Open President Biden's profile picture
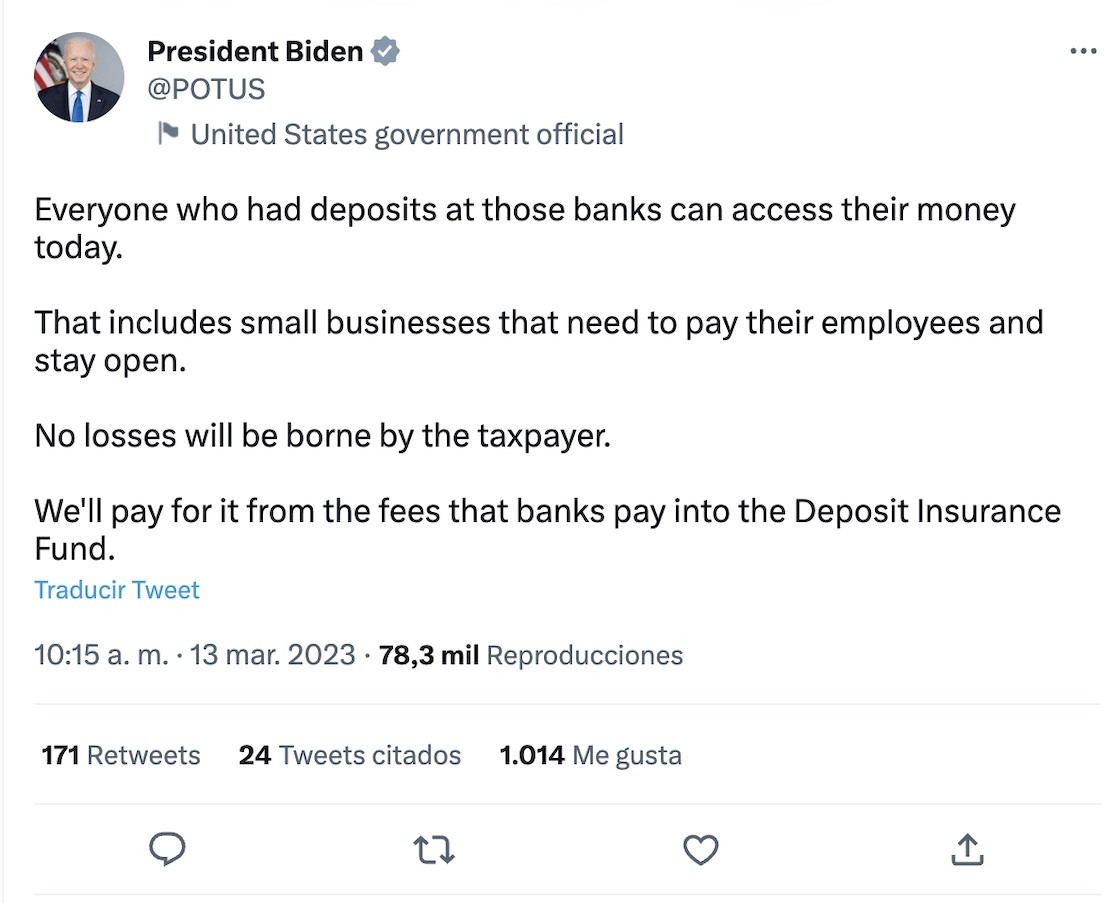Screen dimensions: 1120x903 (x=79, y=77)
